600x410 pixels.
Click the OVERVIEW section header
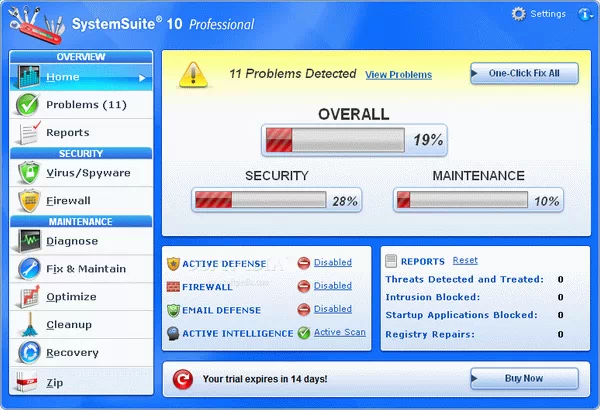pyautogui.click(x=81, y=57)
